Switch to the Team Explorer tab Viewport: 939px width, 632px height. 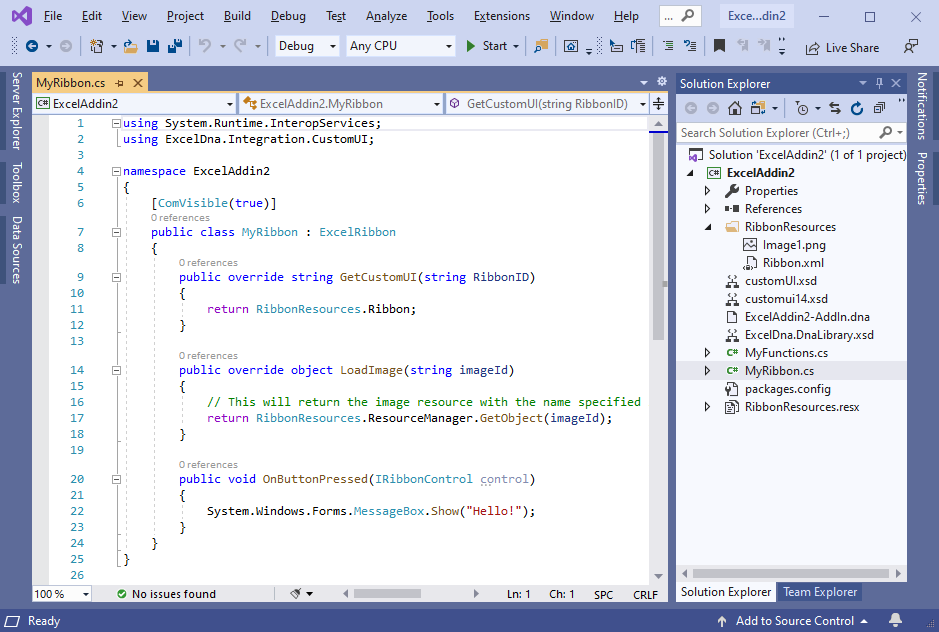820,592
